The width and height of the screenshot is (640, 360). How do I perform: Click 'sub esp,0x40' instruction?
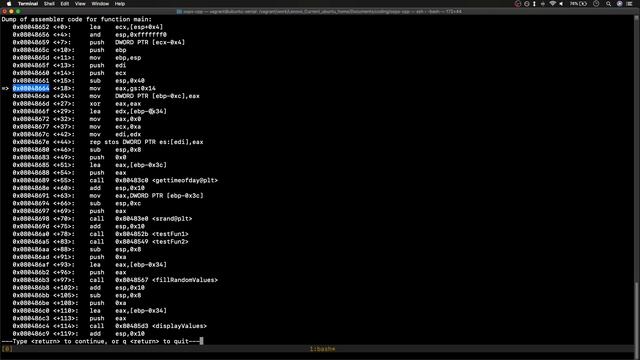(x=117, y=81)
